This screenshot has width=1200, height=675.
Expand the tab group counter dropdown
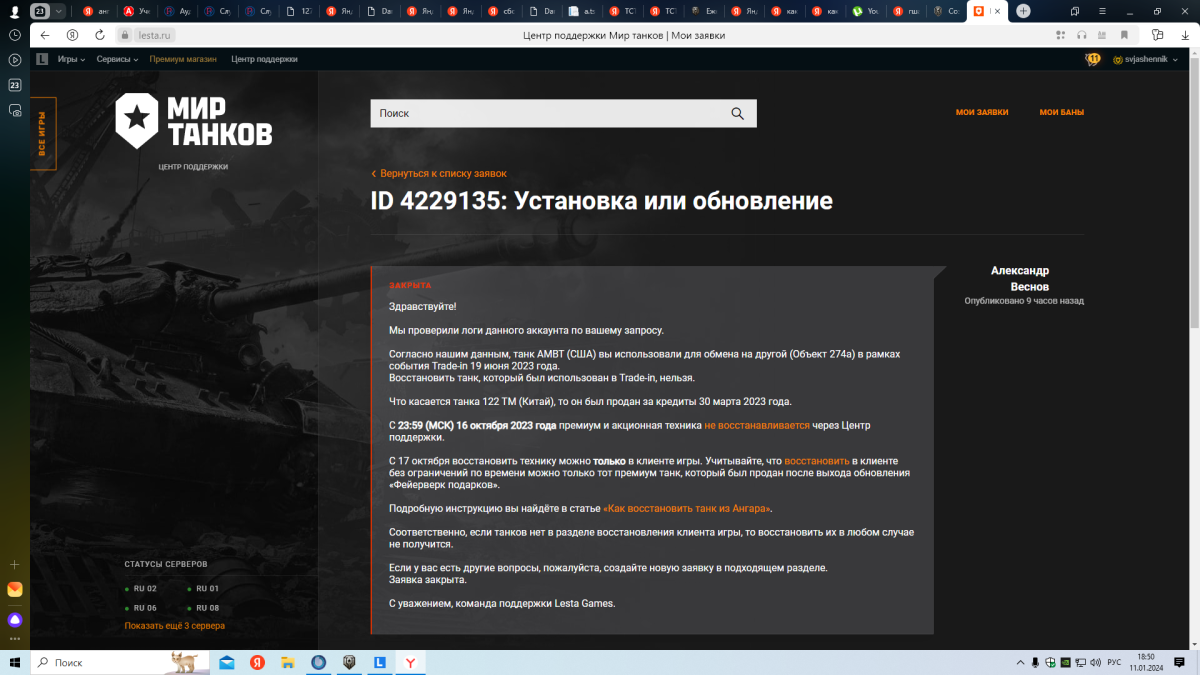[60, 11]
